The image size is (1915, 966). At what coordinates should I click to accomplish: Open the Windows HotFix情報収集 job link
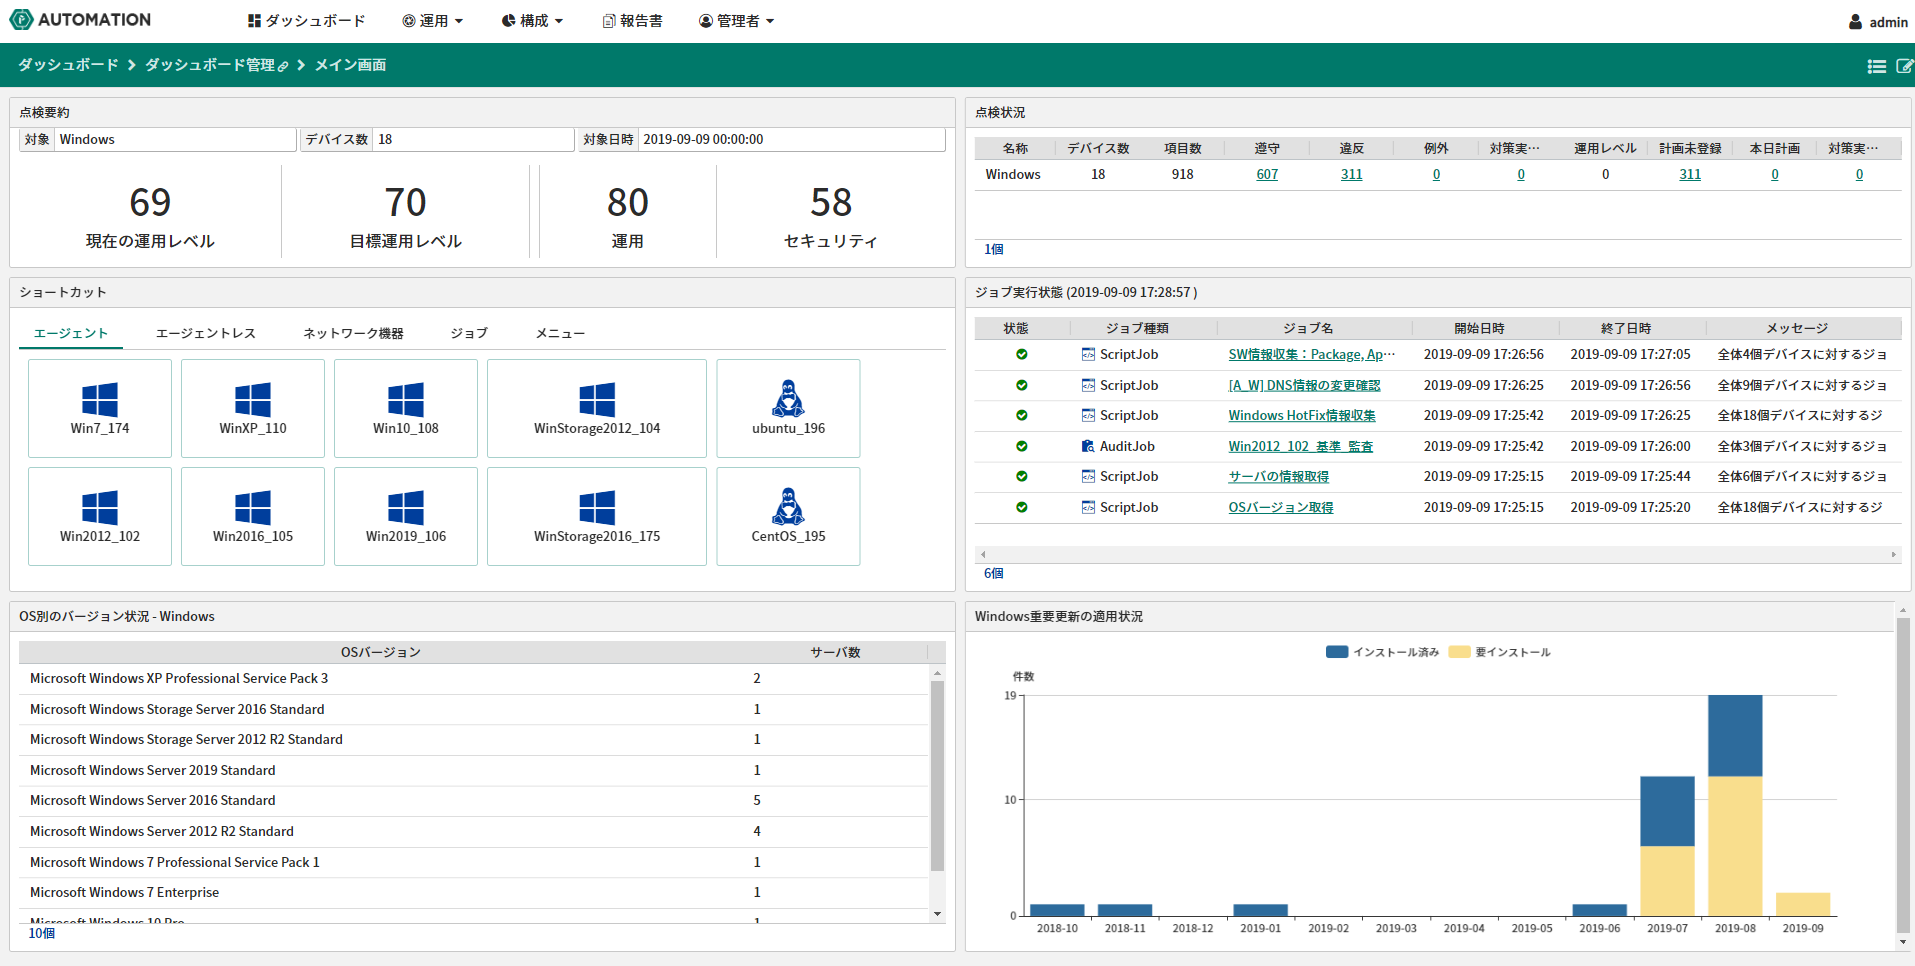(x=1302, y=415)
